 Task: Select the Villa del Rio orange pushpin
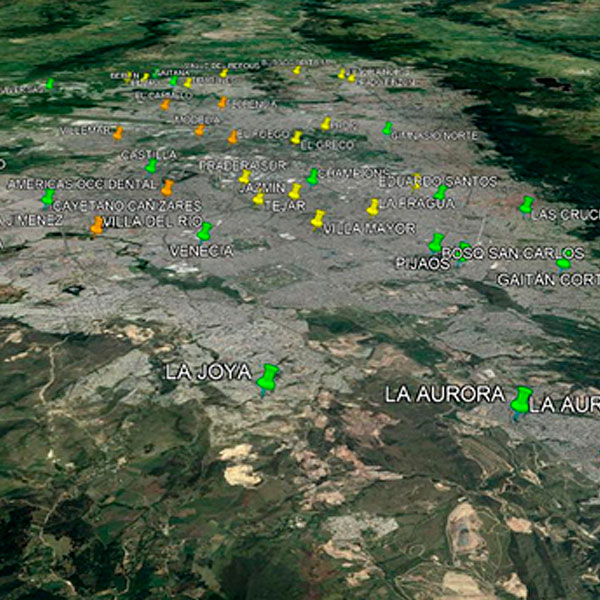pos(97,226)
